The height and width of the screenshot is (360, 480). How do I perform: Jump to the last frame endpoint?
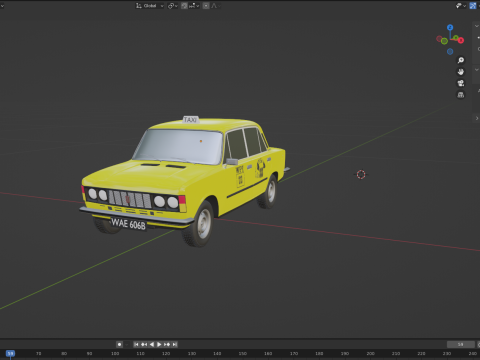pyautogui.click(x=175, y=344)
